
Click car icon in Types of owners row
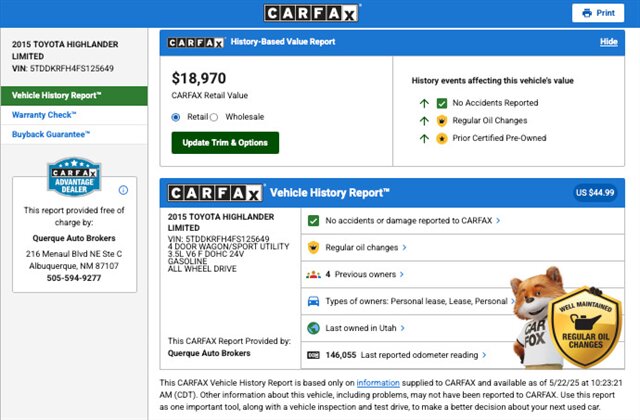[313, 301]
